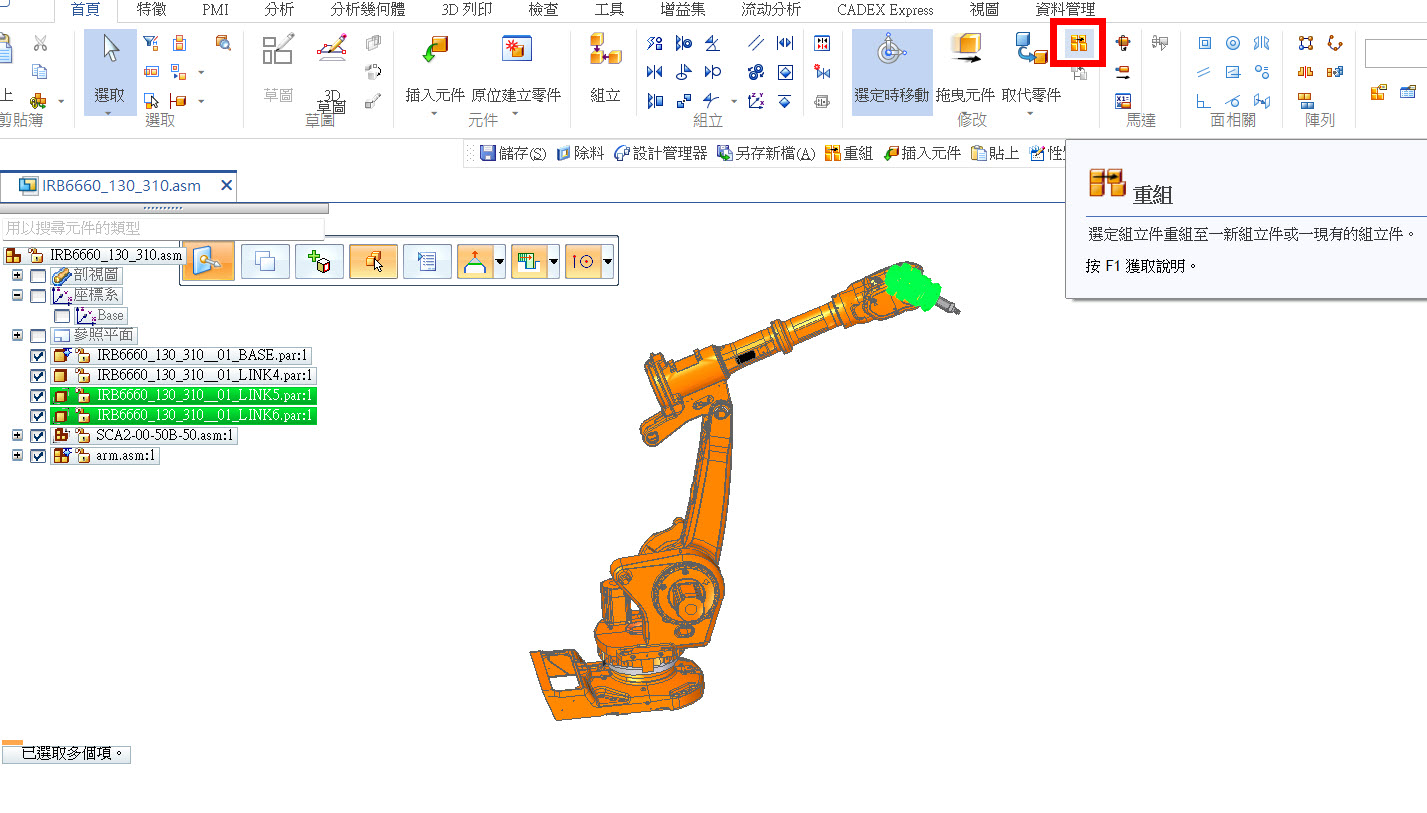Viewport: 1427px width, 813px height.
Task: Click the 組立 (Assemble) tool icon
Action: 605,50
